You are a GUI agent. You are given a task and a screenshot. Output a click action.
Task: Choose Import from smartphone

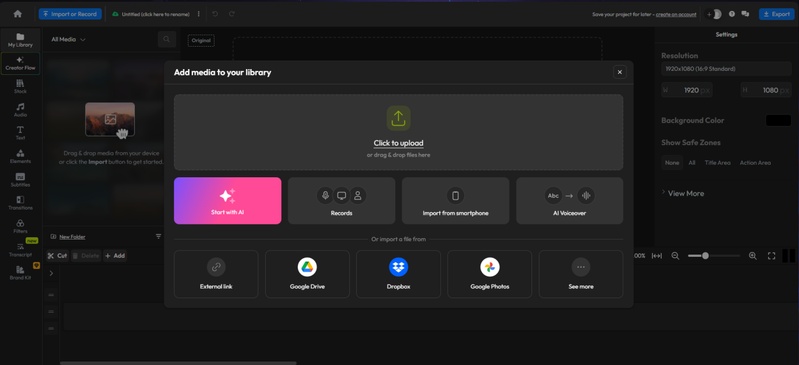[456, 200]
